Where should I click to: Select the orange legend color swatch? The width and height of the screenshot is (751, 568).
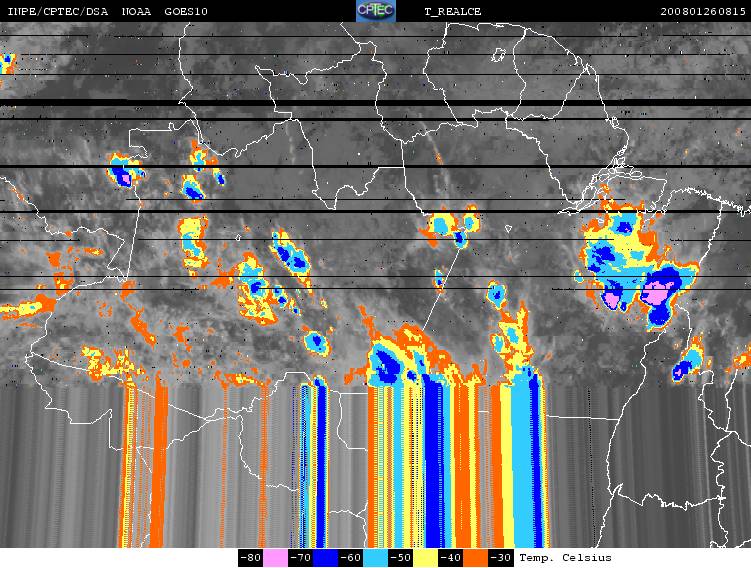pos(476,558)
